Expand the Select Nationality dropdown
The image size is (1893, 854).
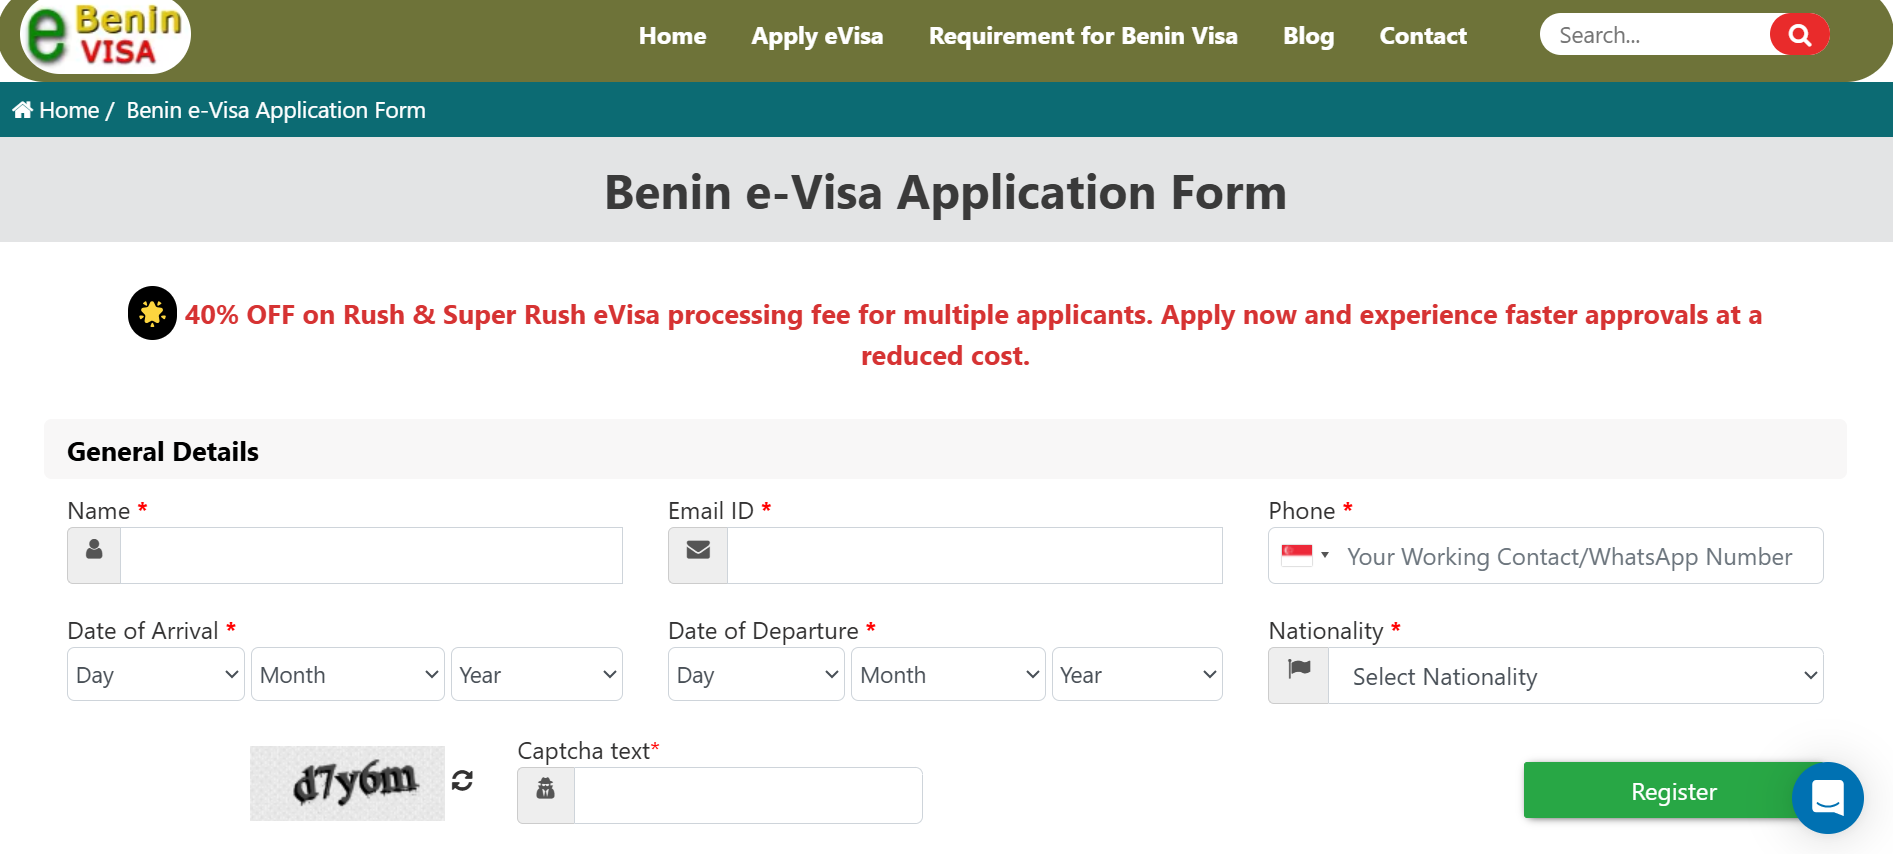coord(1576,676)
